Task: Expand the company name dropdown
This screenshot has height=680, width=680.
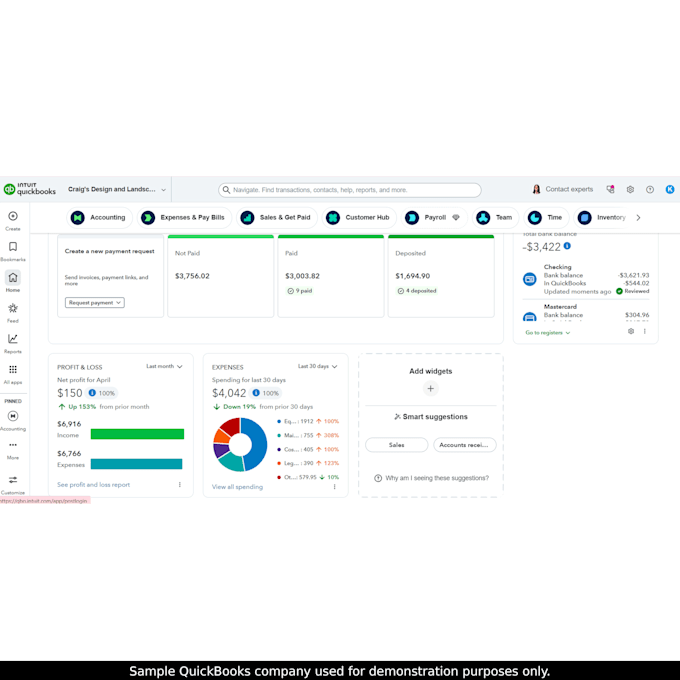Action: coord(117,190)
